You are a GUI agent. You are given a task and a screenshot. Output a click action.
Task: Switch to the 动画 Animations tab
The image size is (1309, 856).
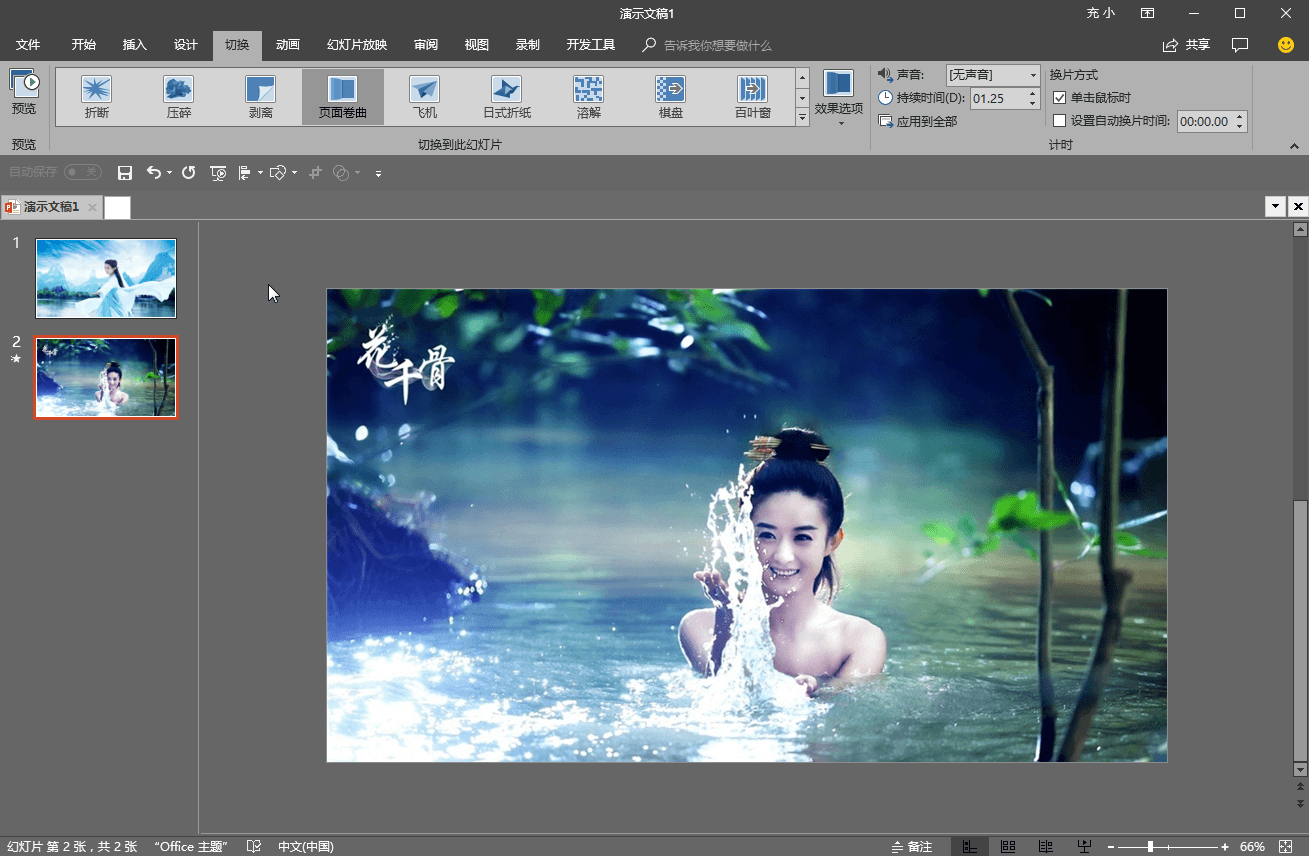coord(288,45)
